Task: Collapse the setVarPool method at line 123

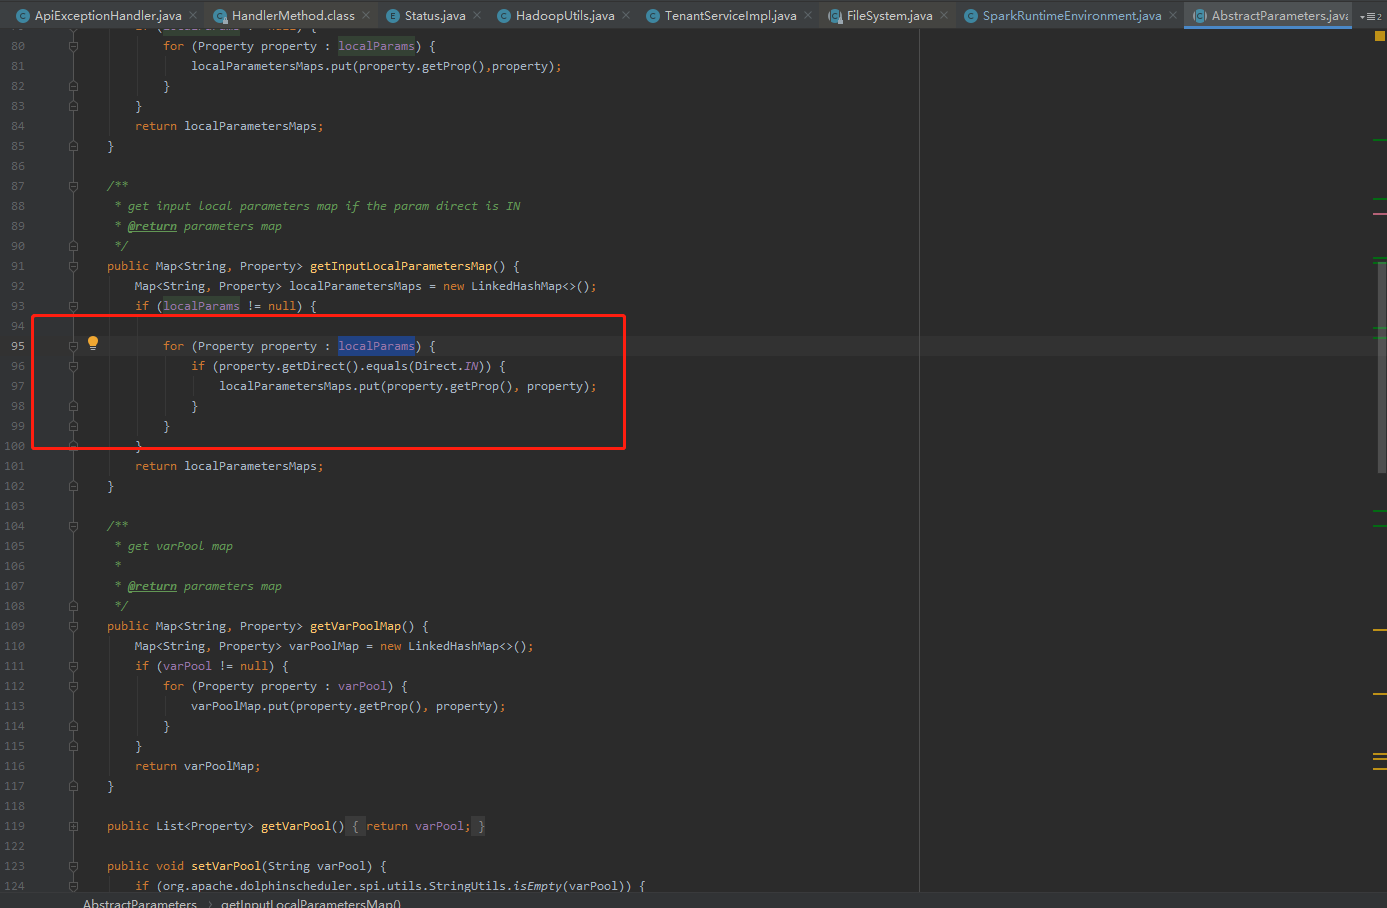Action: [73, 866]
